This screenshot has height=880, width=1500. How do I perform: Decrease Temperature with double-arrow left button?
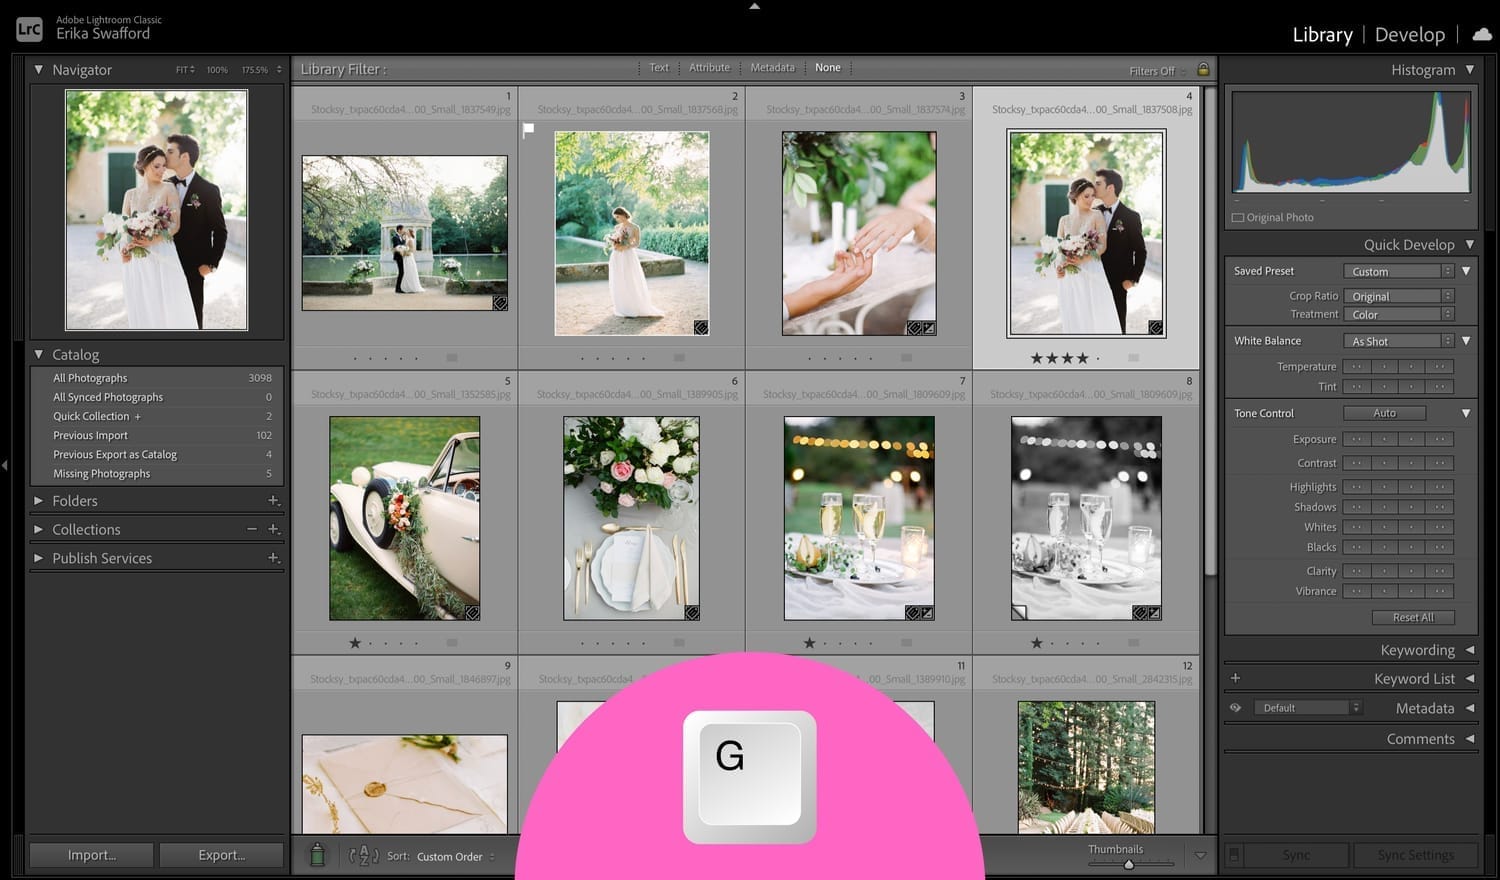click(1357, 367)
